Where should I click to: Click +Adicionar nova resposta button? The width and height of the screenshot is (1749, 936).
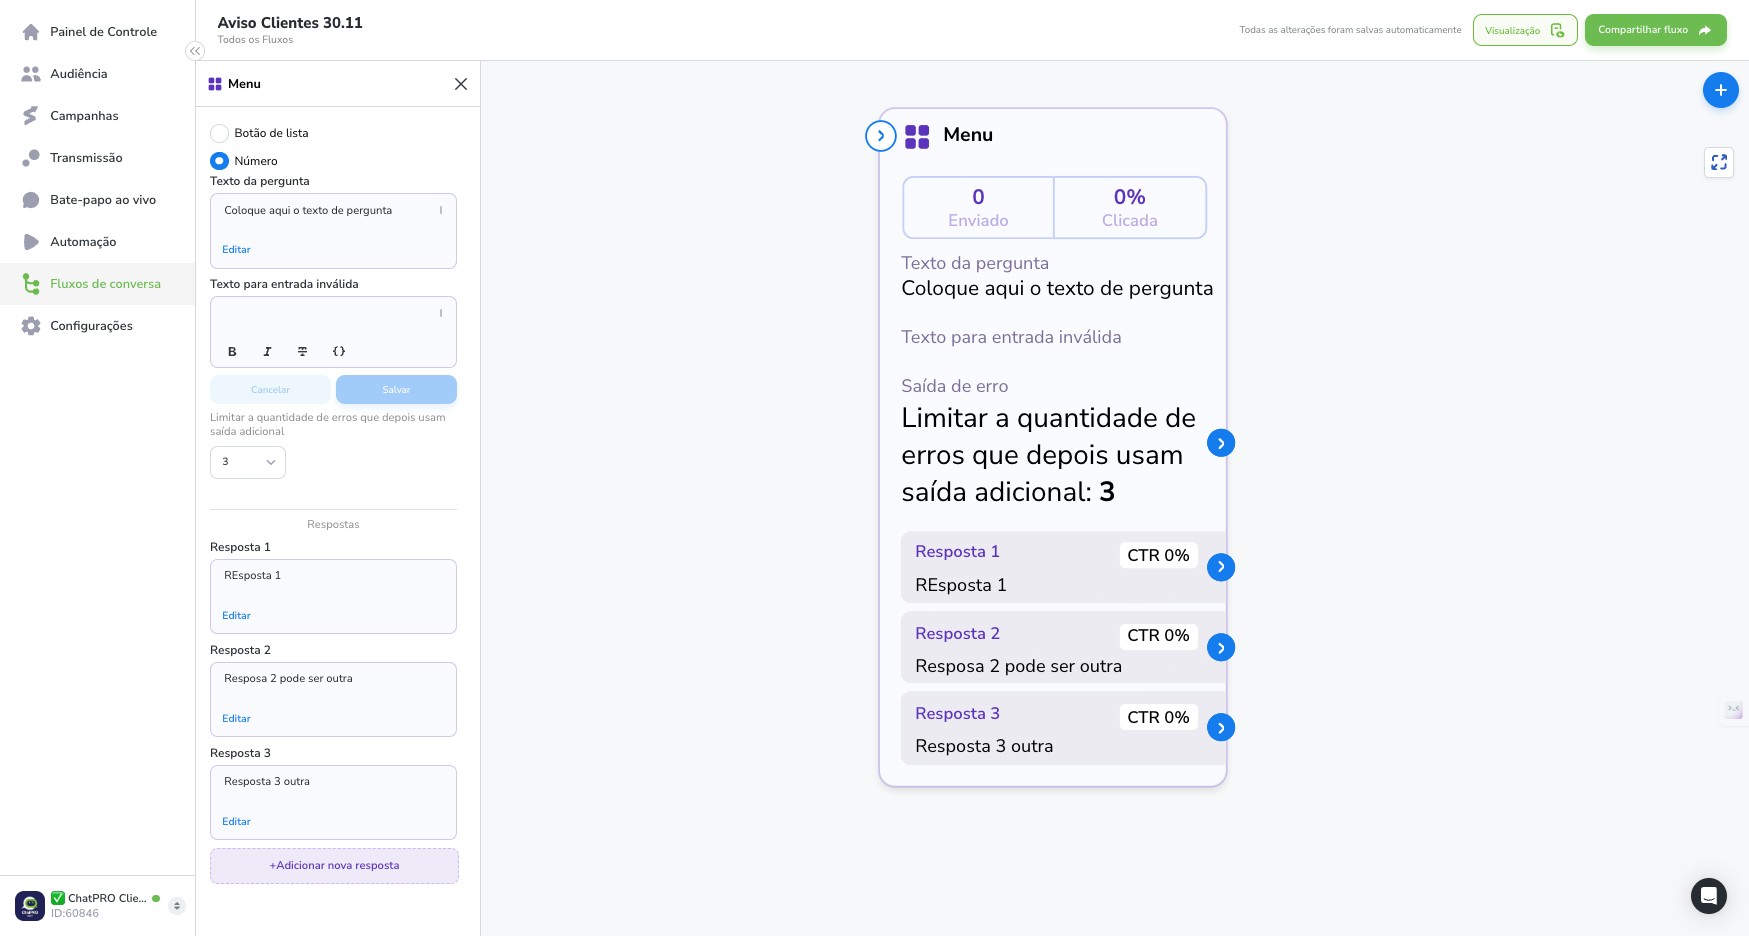pyautogui.click(x=334, y=866)
